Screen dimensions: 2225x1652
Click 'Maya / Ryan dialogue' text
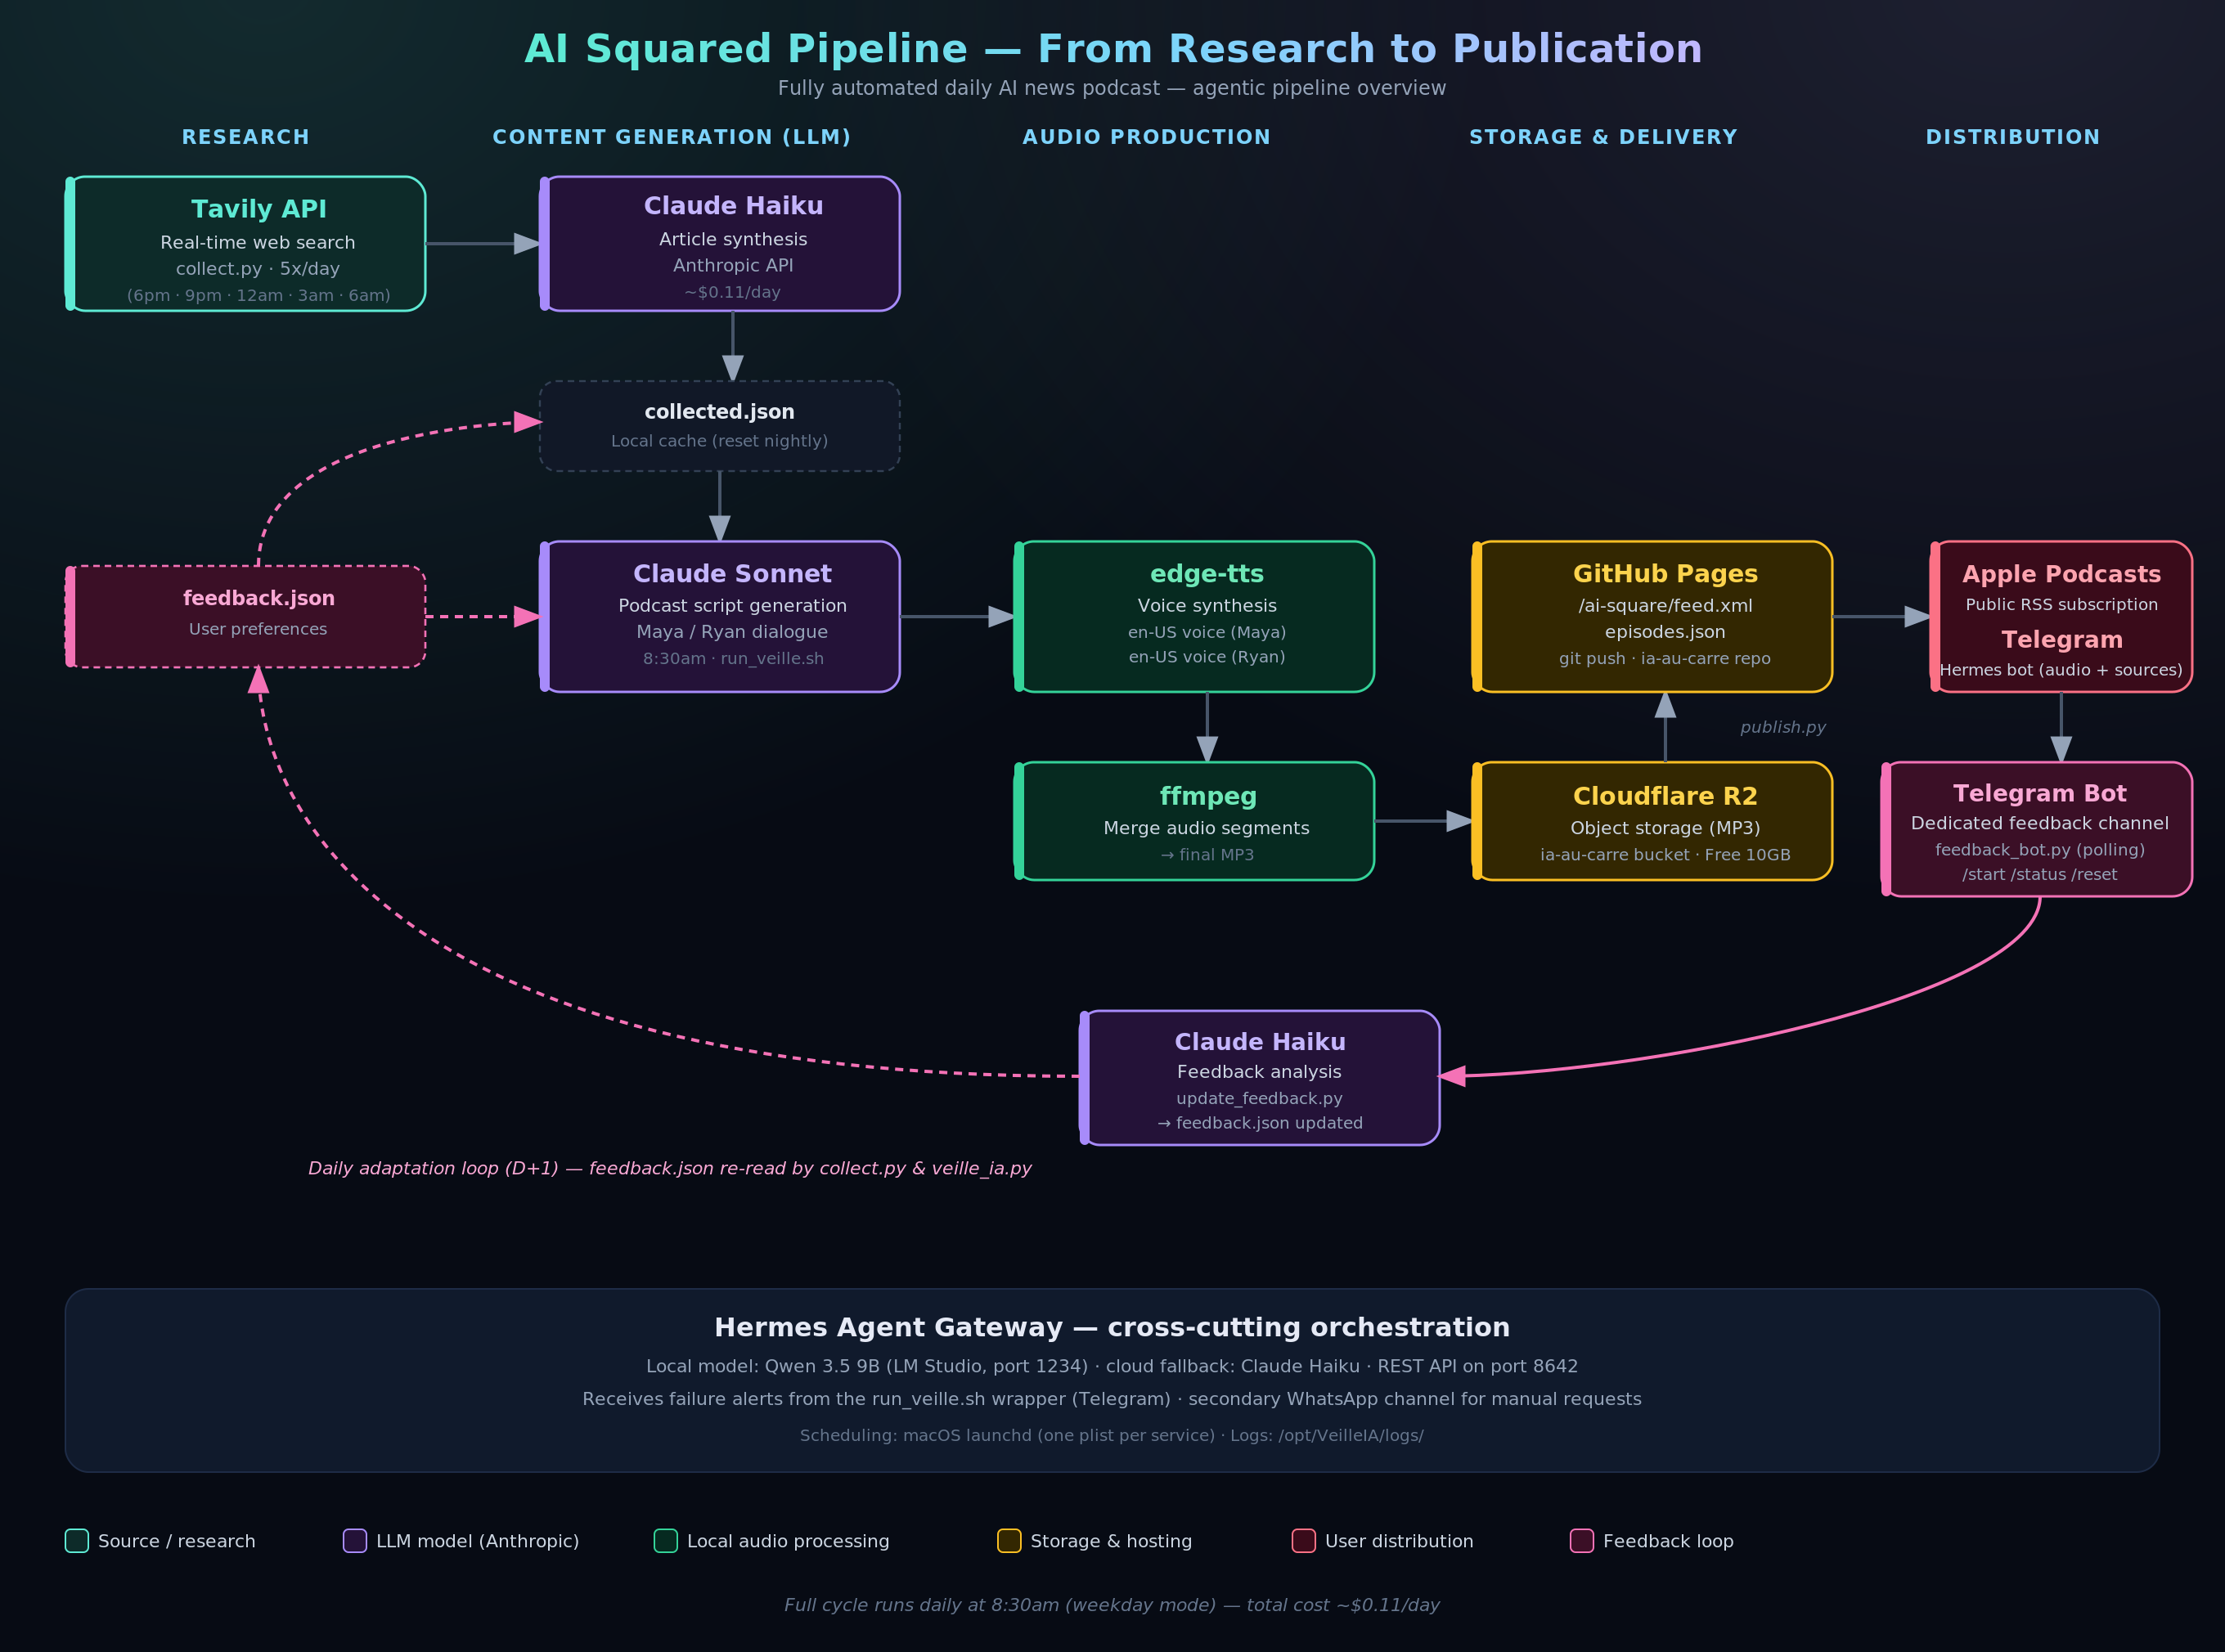click(732, 632)
